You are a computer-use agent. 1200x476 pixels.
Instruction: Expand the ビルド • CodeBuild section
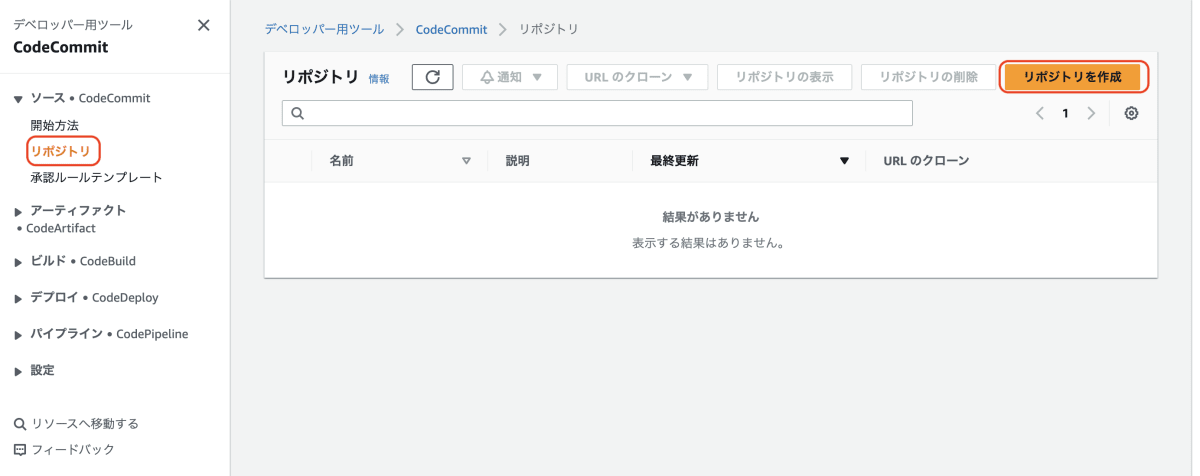tap(18, 262)
